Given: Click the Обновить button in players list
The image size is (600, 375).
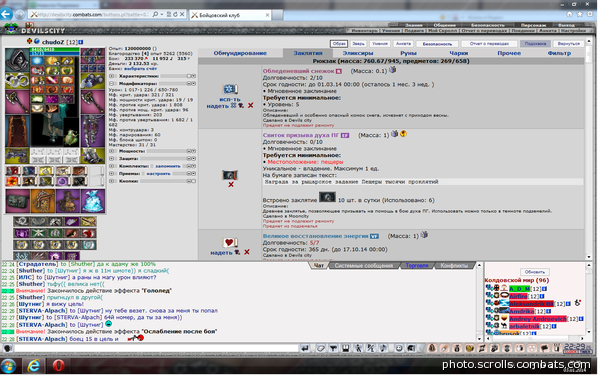Looking at the screenshot, I should point(536,272).
